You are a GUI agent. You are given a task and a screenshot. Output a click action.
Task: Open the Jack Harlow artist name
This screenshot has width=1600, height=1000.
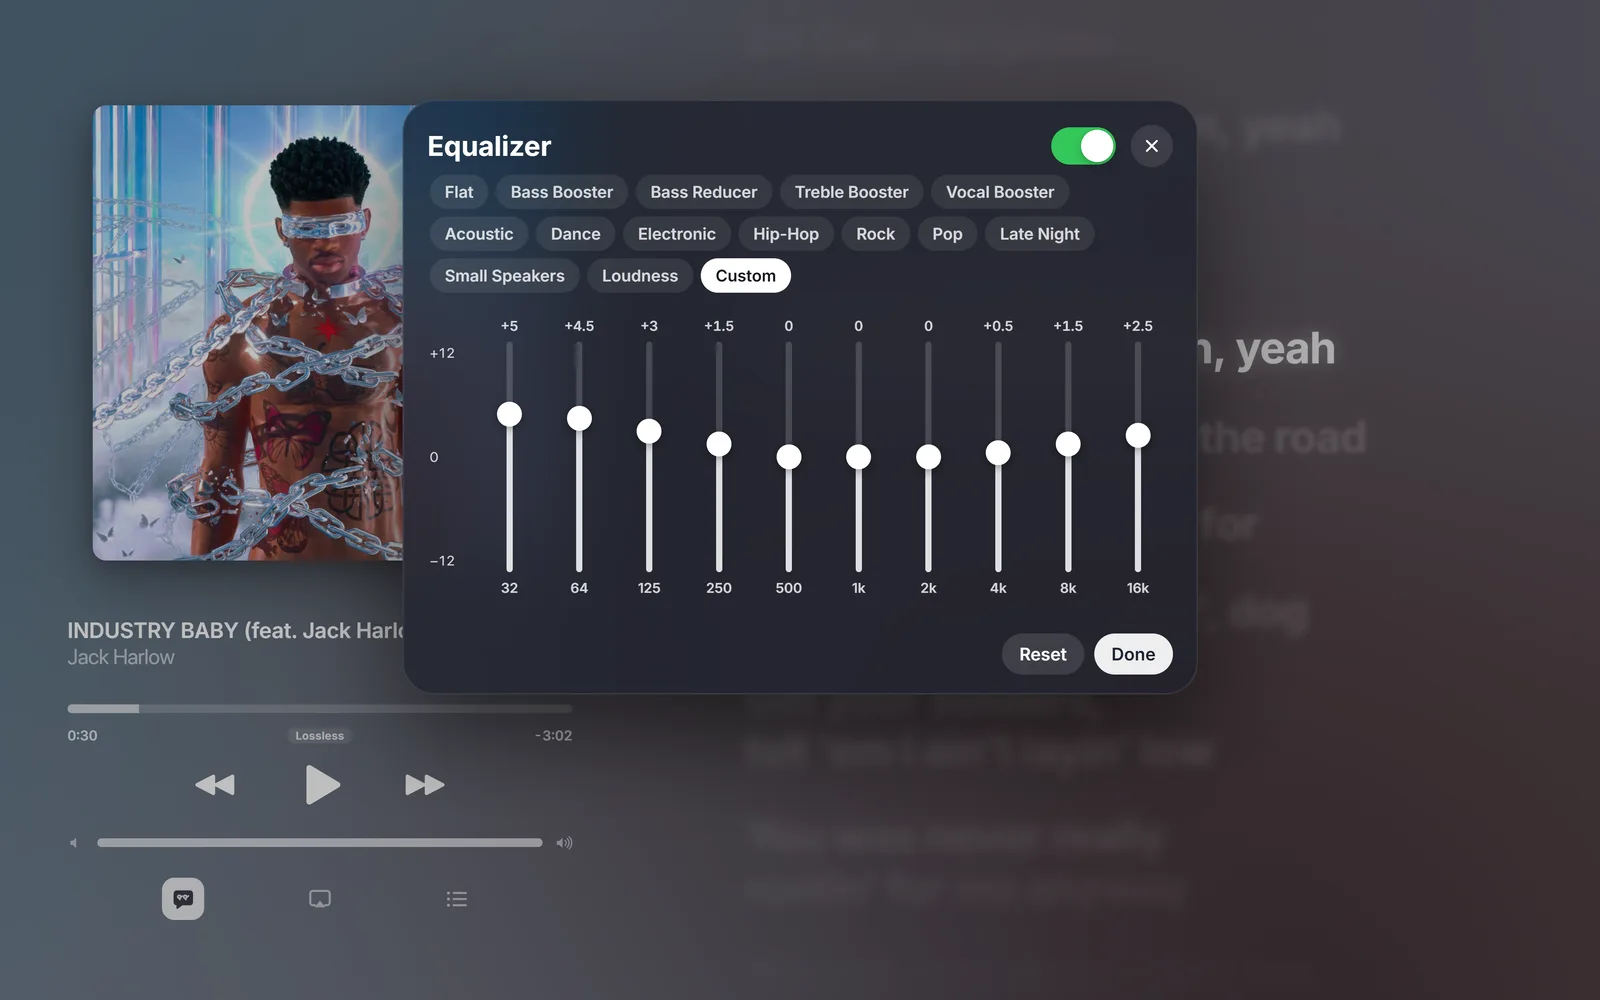point(121,657)
